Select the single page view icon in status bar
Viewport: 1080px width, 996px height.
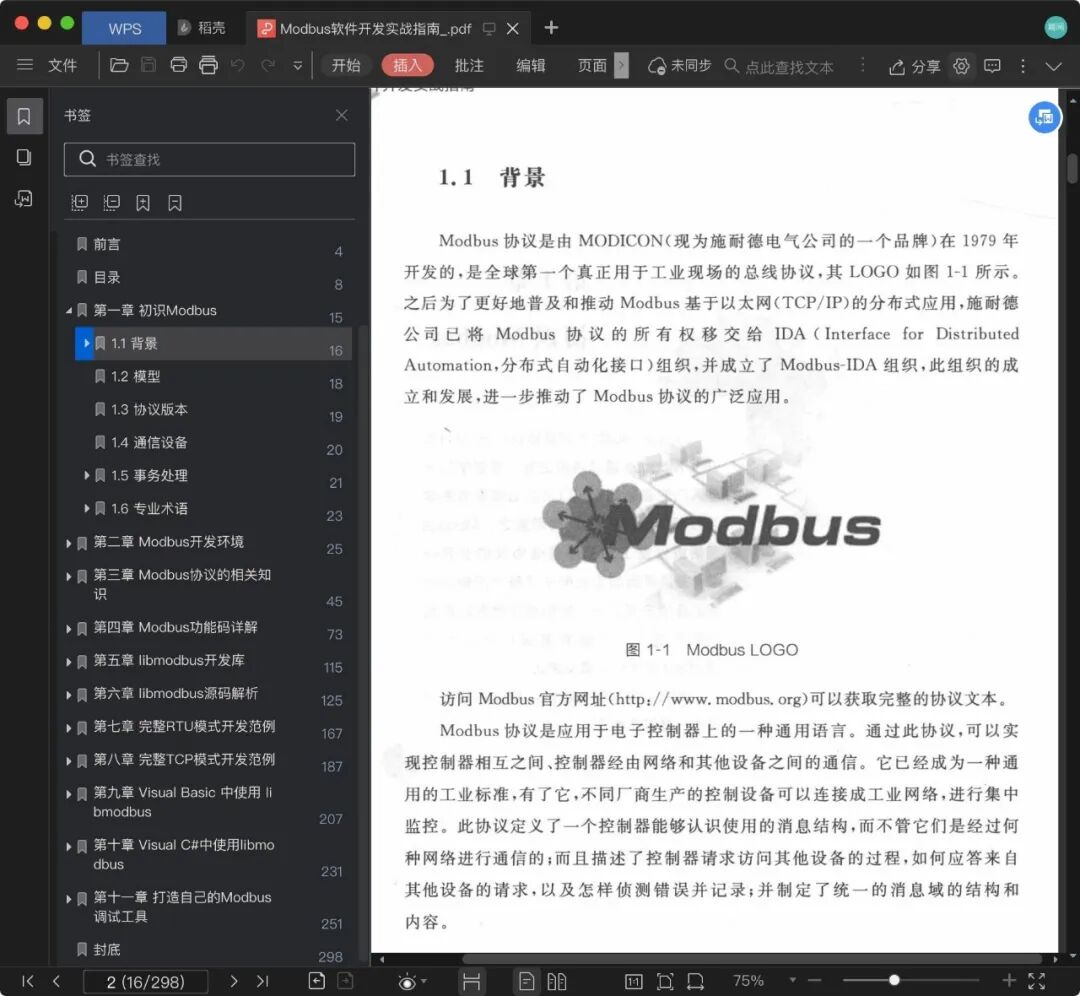coord(526,982)
